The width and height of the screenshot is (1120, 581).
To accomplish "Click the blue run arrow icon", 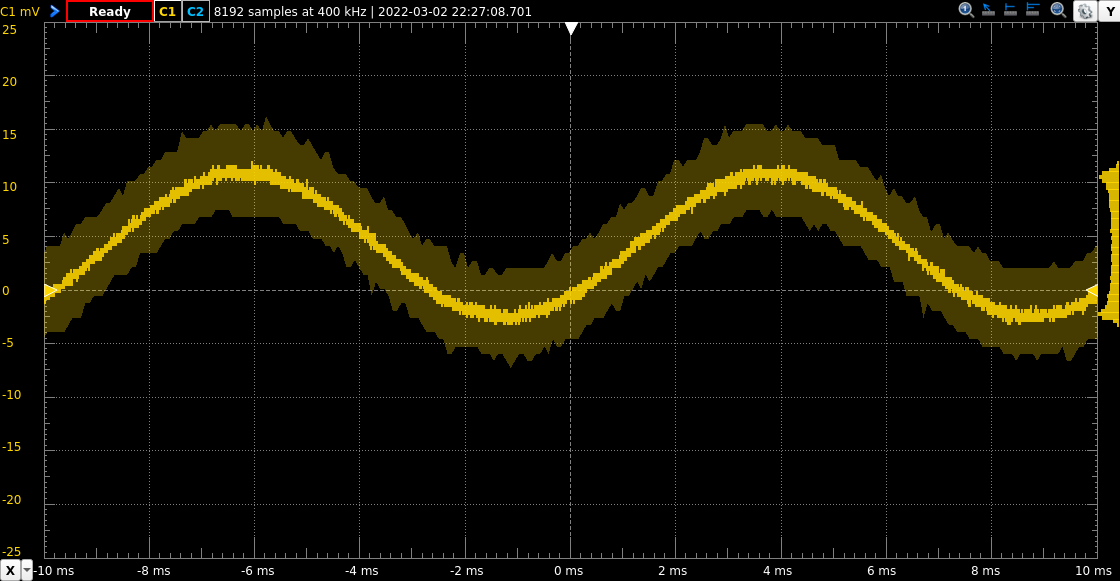I will pos(54,11).
